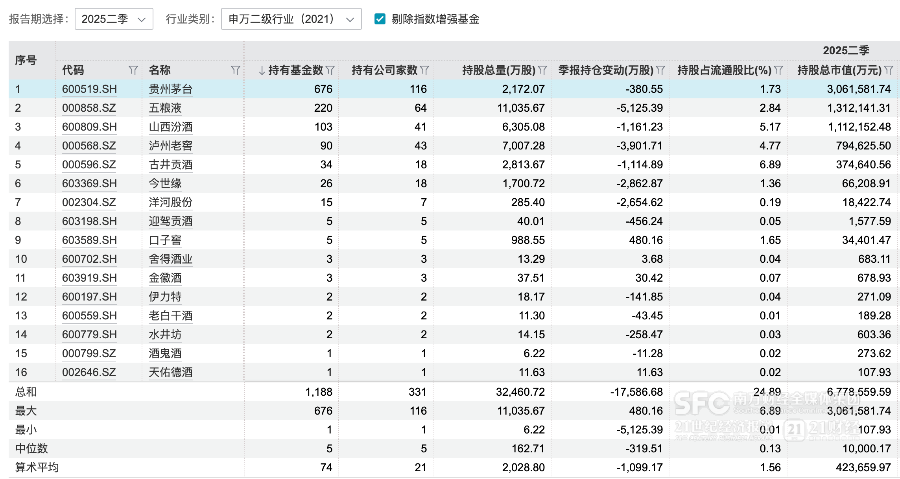Open 报告期选择 dropdown showing 2025二季
900x479 pixels.
click(114, 19)
